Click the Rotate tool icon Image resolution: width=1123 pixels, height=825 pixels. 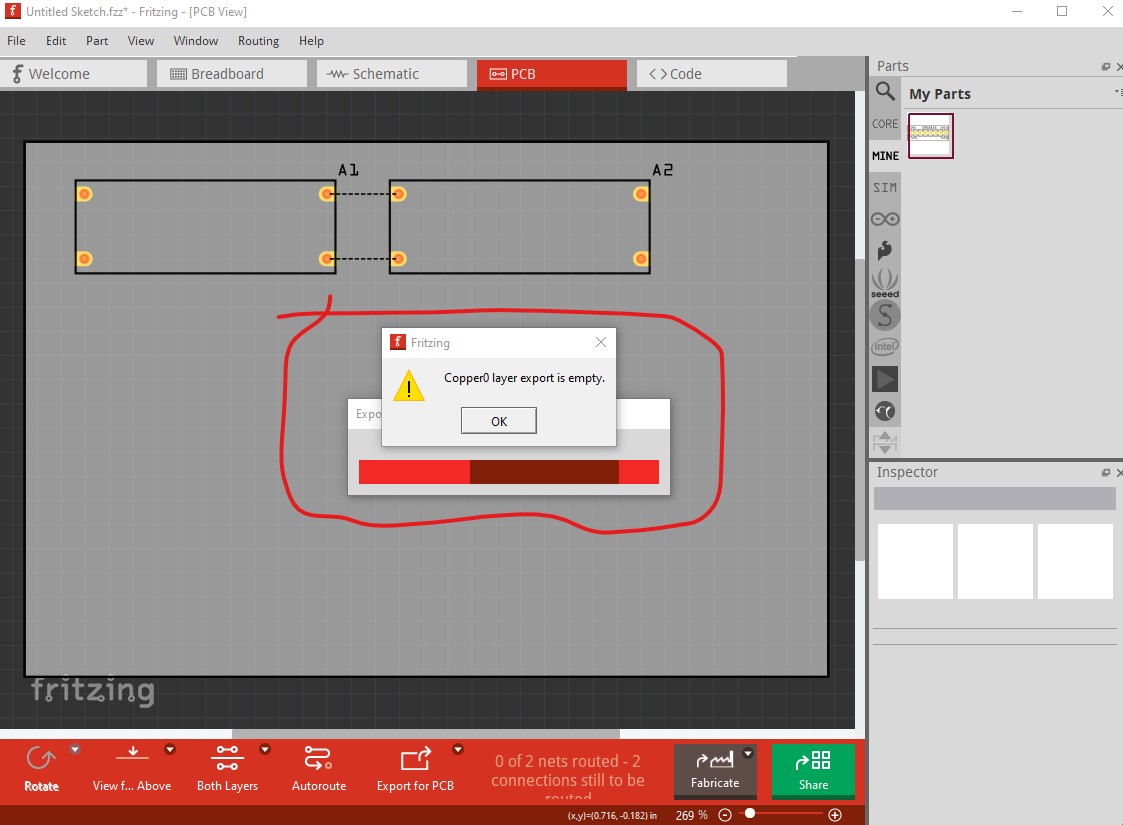40,759
